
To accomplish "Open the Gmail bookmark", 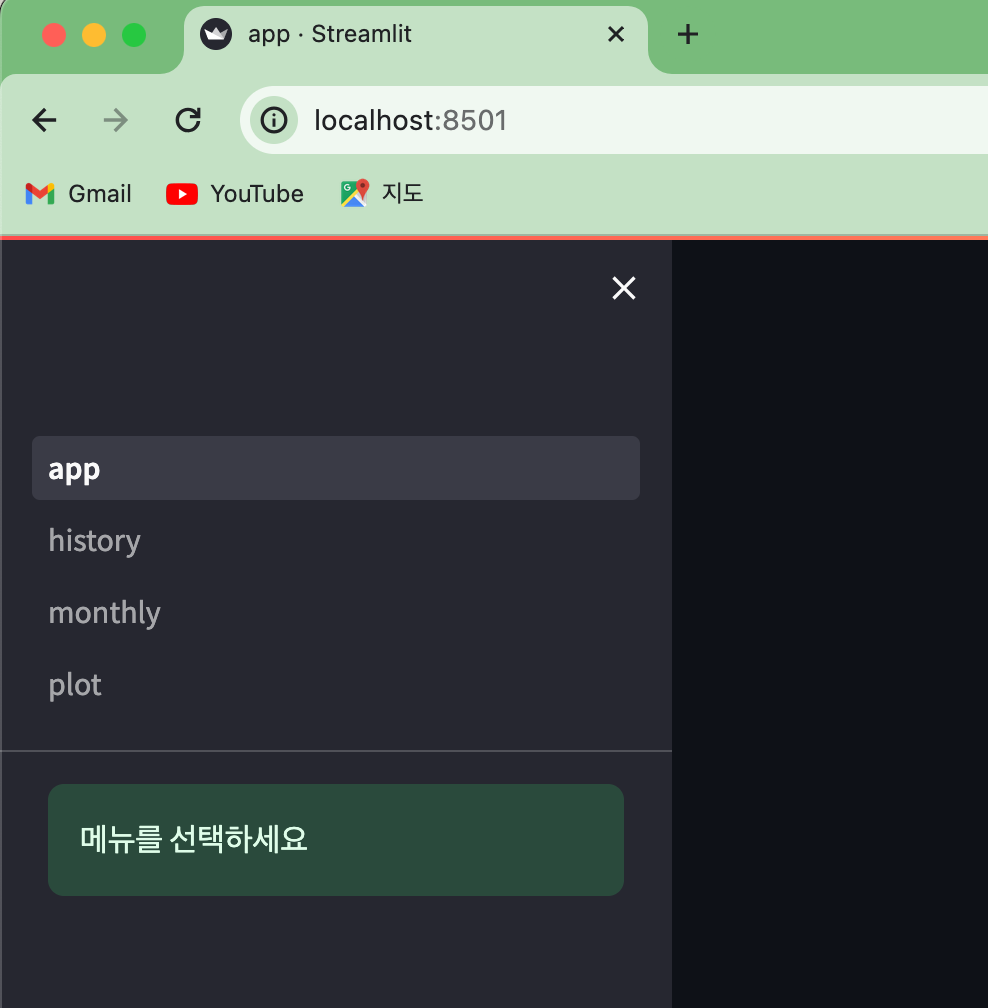I will [78, 194].
